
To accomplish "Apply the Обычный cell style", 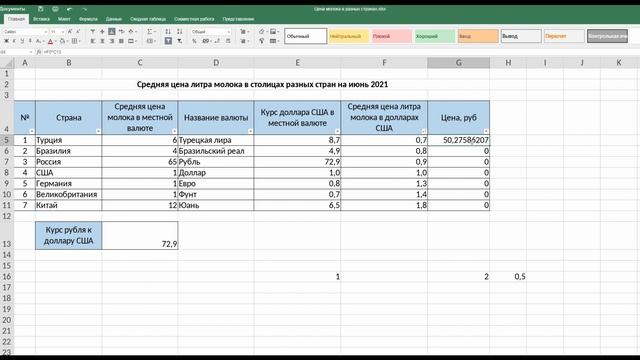I will tap(306, 36).
